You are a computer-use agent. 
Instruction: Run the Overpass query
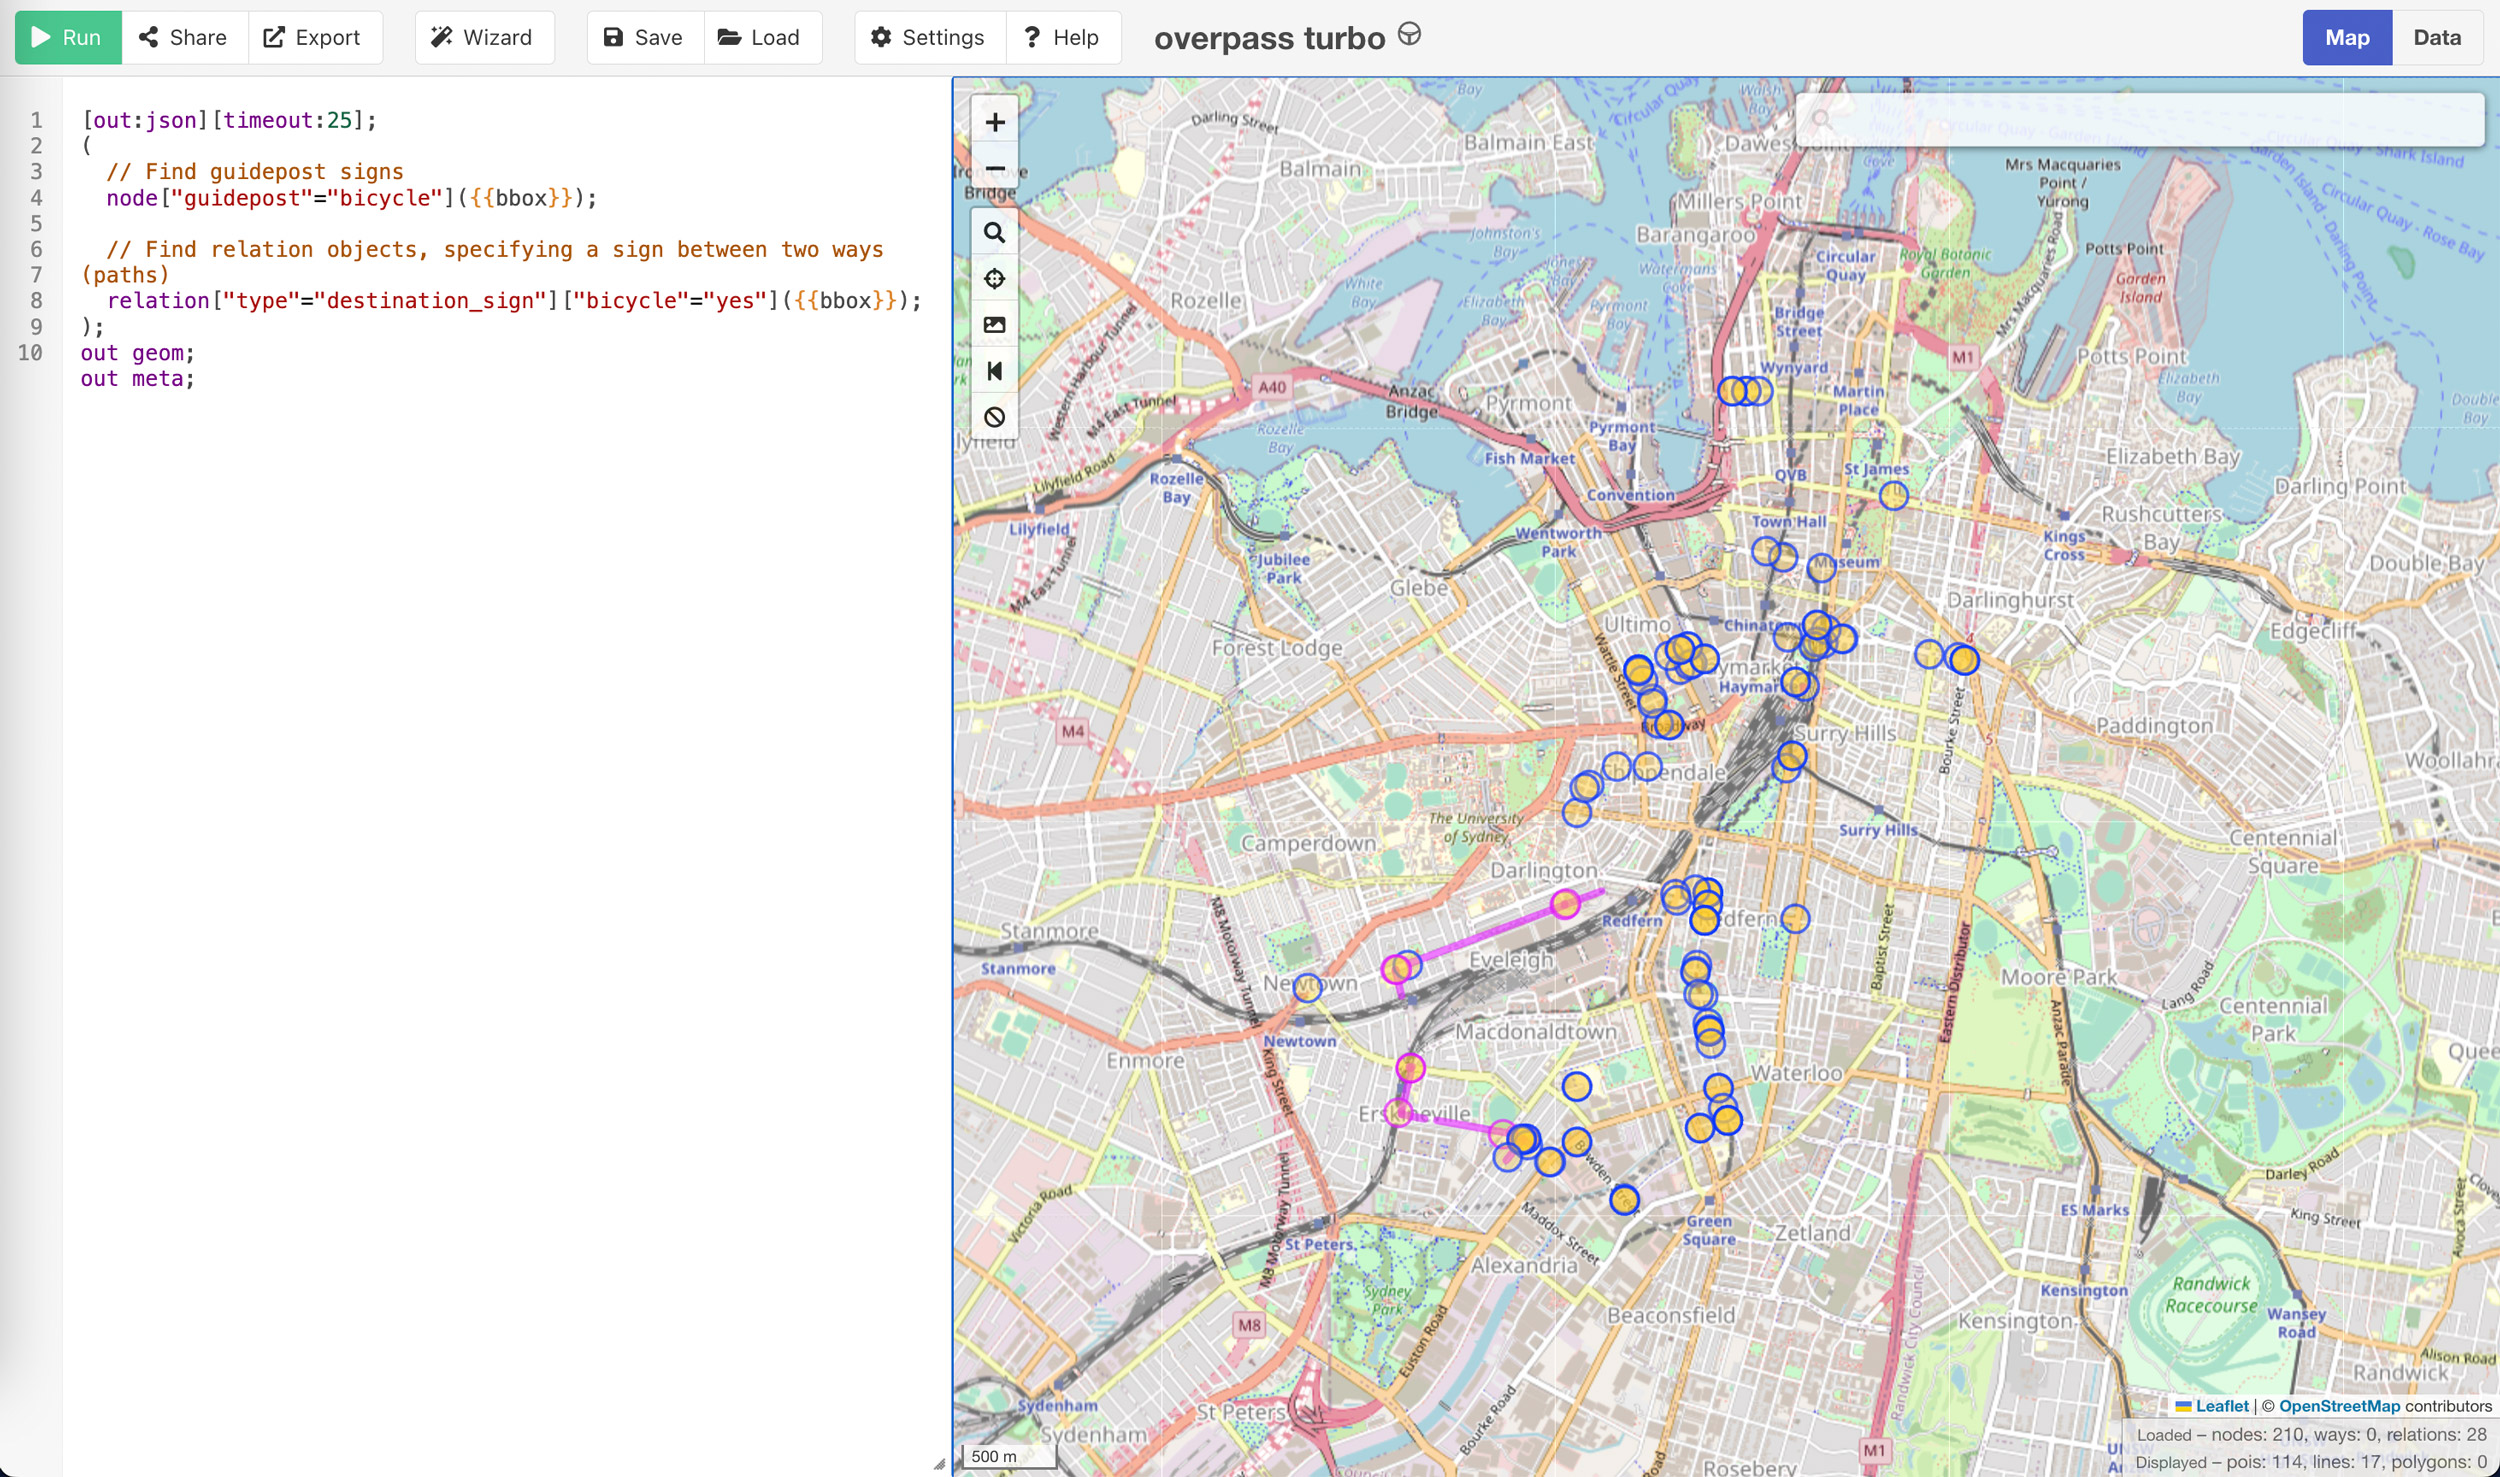[67, 37]
